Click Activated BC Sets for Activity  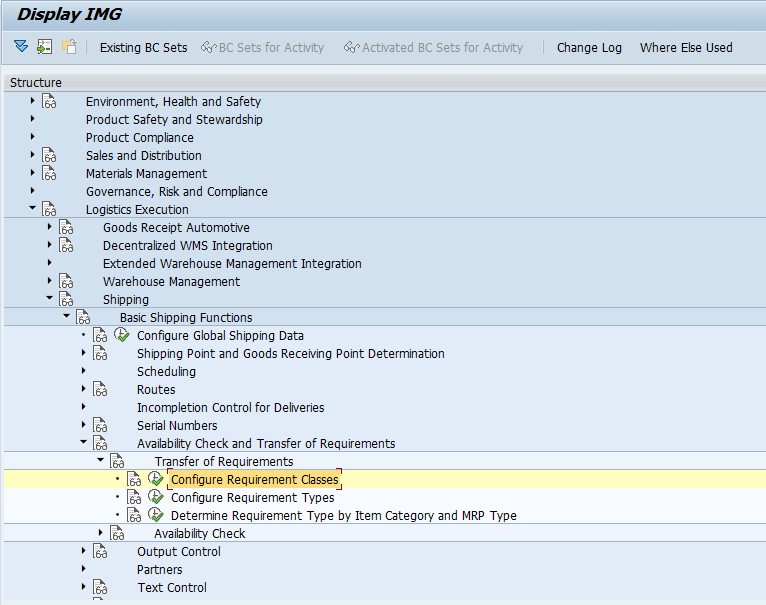click(x=433, y=47)
